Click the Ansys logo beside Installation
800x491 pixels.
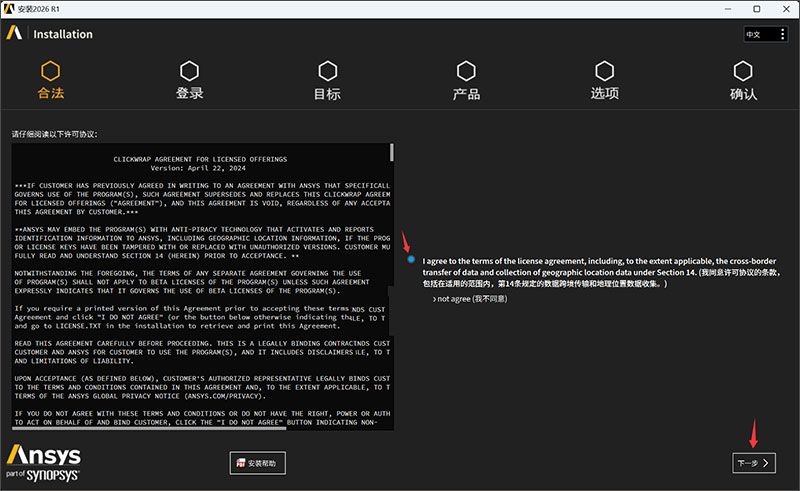coord(14,33)
